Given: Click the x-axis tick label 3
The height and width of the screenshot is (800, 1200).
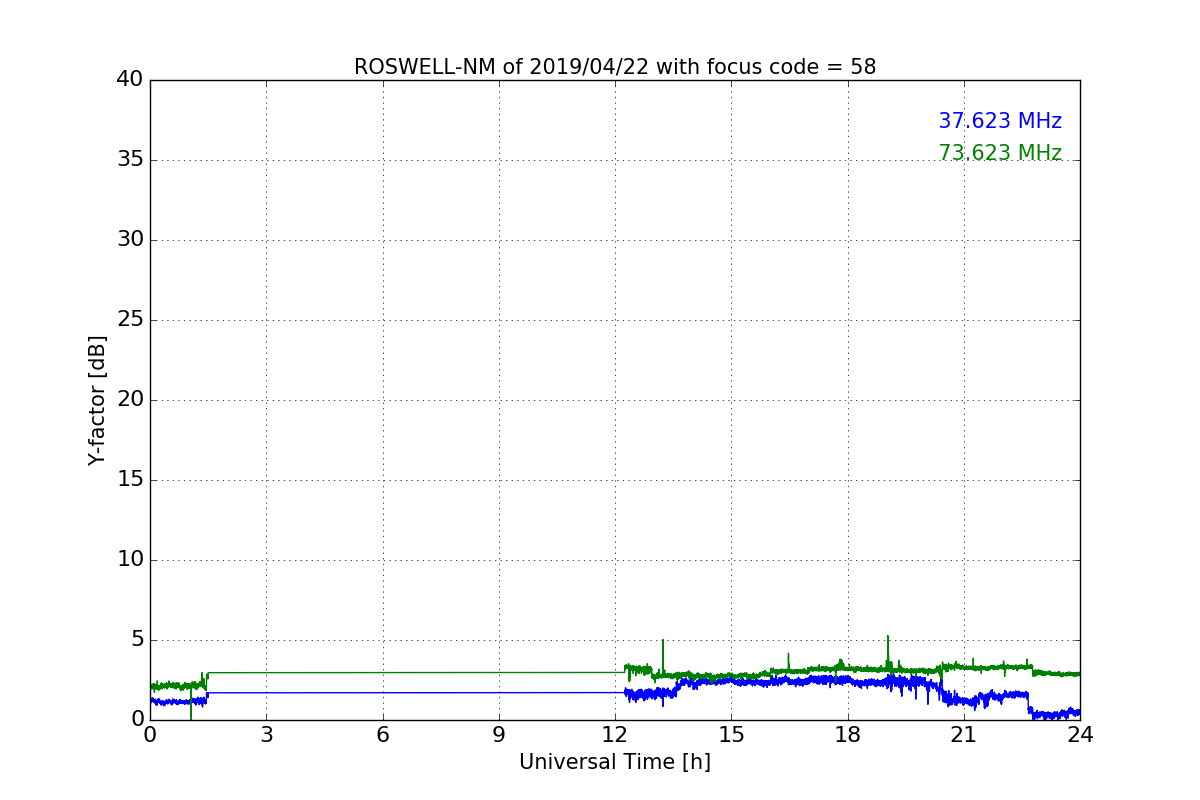Looking at the screenshot, I should (x=266, y=735).
